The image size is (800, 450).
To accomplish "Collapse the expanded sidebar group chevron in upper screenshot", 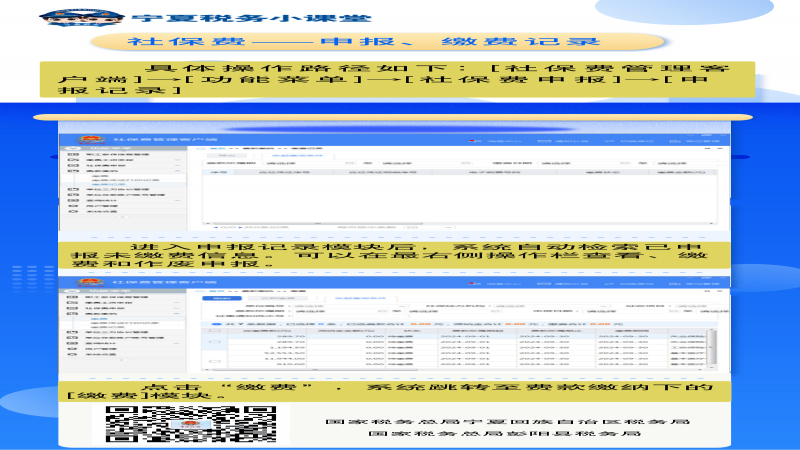I will (x=178, y=171).
